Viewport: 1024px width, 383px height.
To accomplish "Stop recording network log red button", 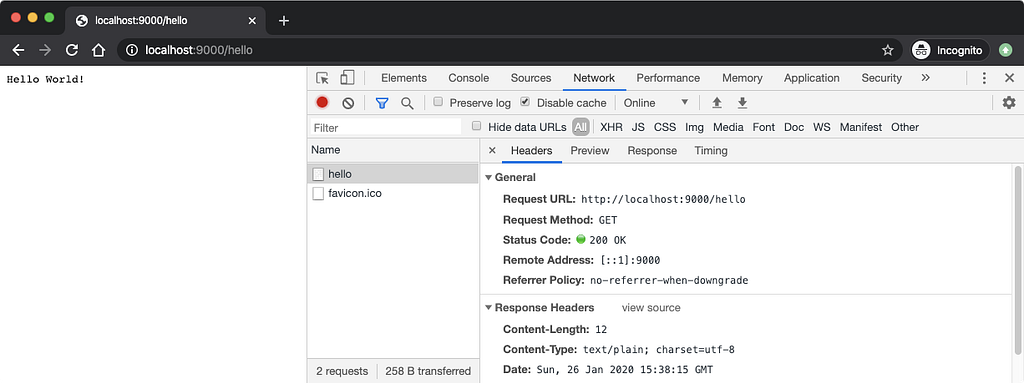I will 322,103.
